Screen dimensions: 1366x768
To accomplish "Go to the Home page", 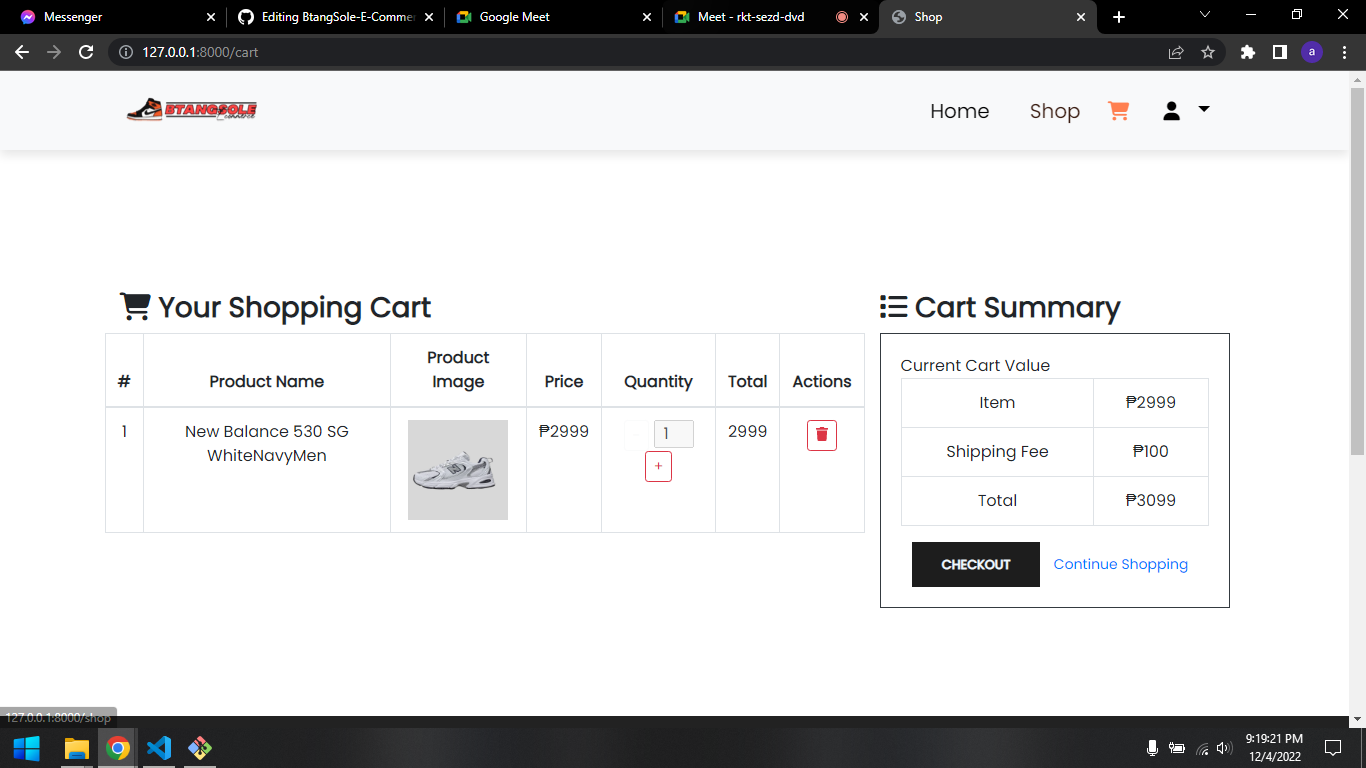I will point(959,111).
